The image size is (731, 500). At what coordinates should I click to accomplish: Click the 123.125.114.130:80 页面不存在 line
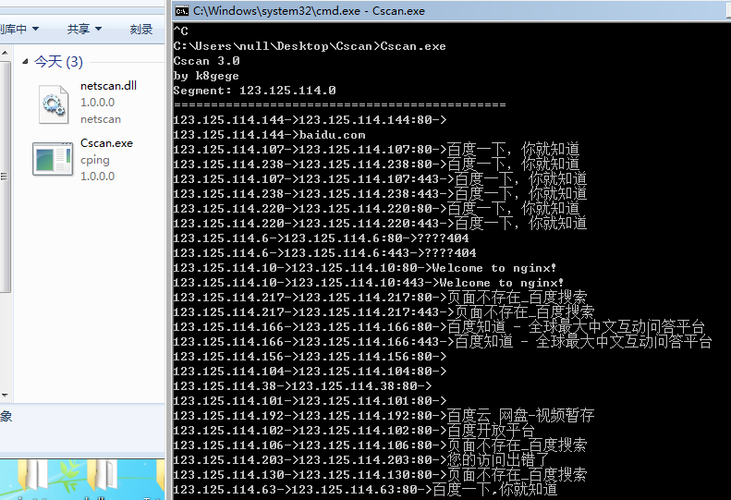380,475
